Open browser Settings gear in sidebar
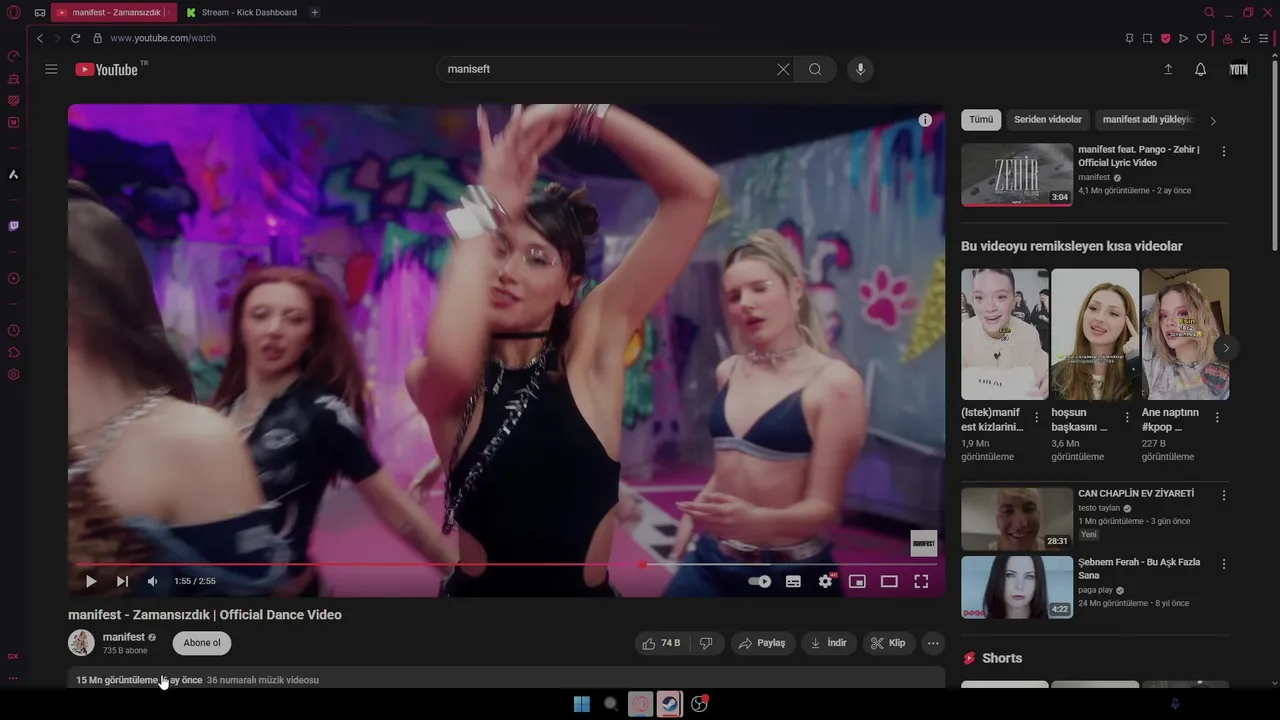The height and width of the screenshot is (720, 1280). click(14, 374)
